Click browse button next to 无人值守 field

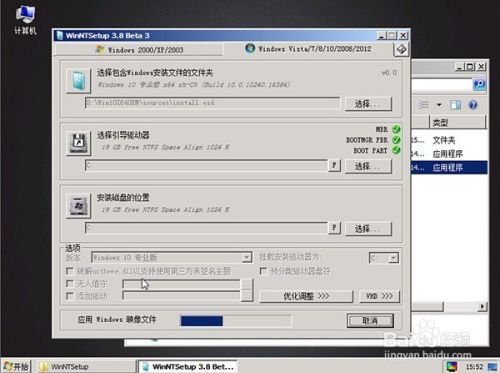[x=247, y=284]
